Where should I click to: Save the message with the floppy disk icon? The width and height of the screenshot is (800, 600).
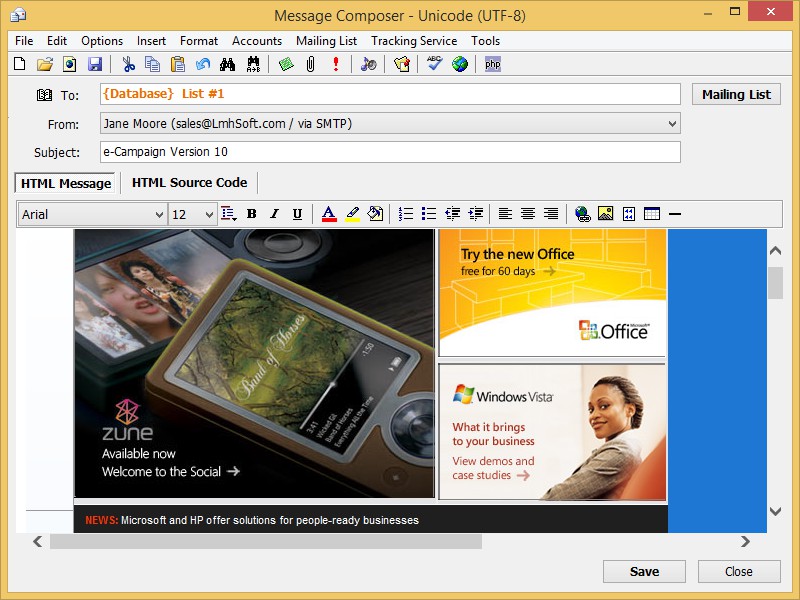pyautogui.click(x=95, y=64)
